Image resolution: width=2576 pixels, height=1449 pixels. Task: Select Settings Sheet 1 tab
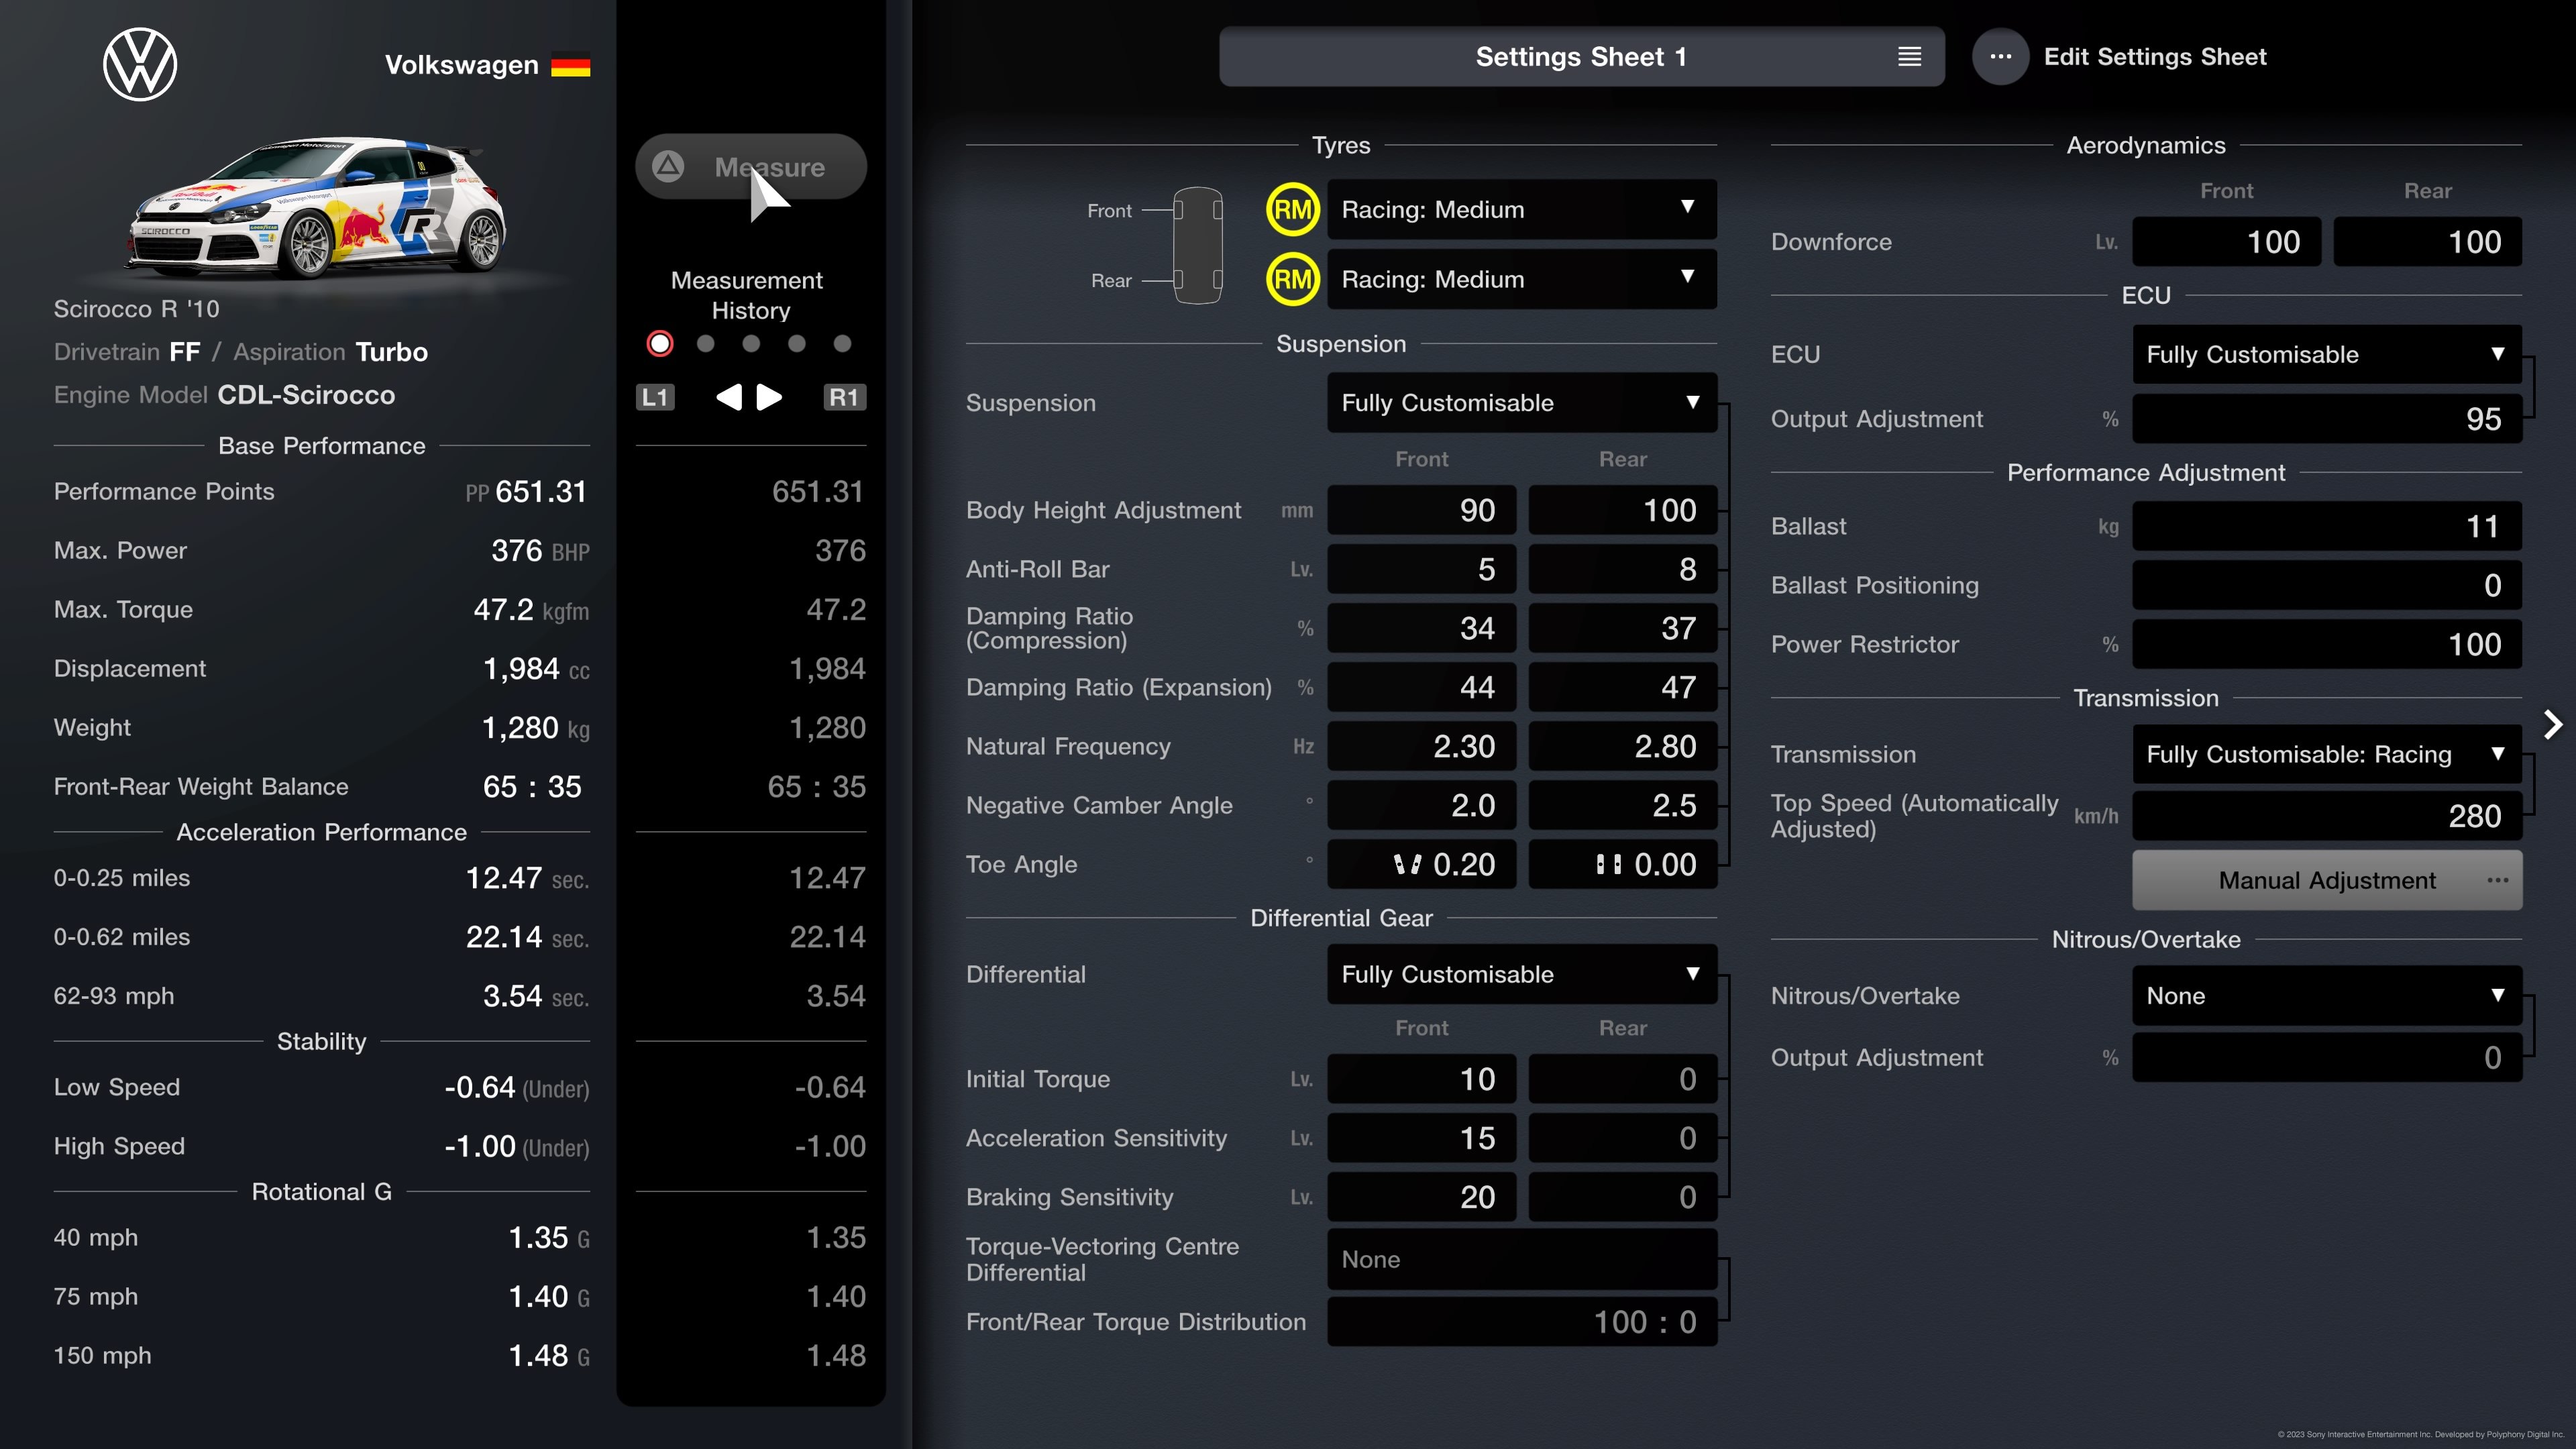pos(1580,56)
